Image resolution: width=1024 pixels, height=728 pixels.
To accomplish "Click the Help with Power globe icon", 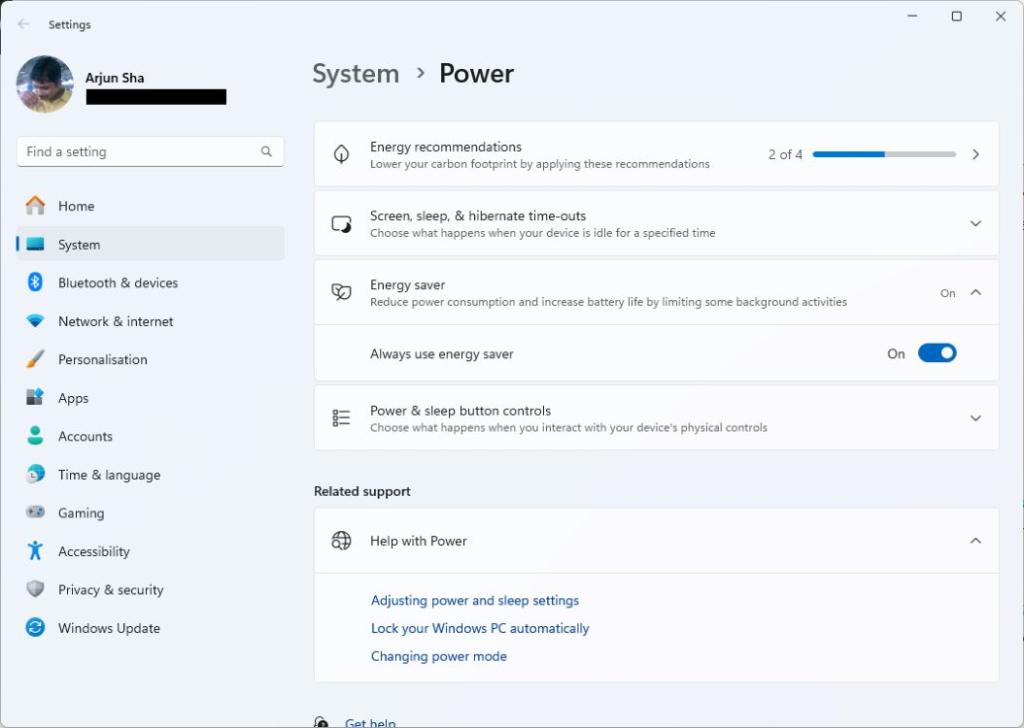I will (x=342, y=541).
